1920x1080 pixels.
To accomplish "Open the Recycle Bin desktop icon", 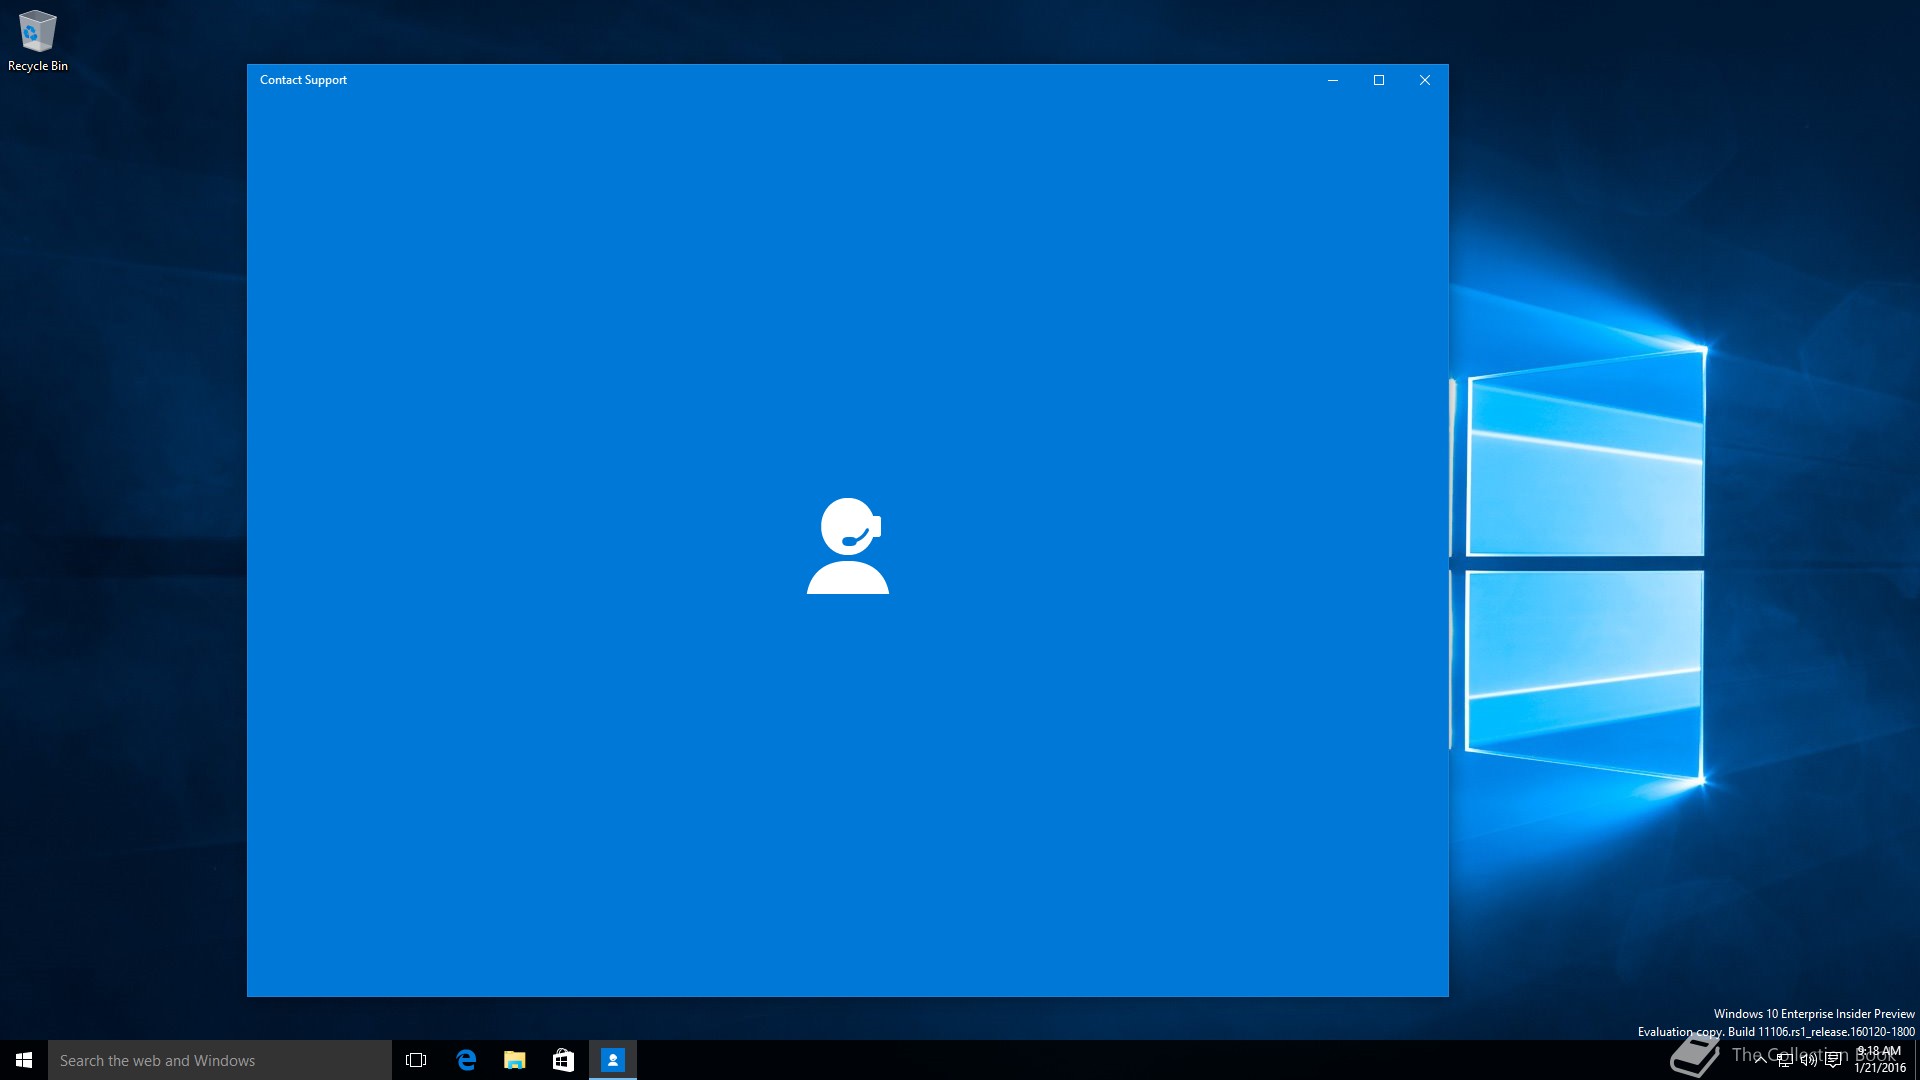I will point(37,40).
